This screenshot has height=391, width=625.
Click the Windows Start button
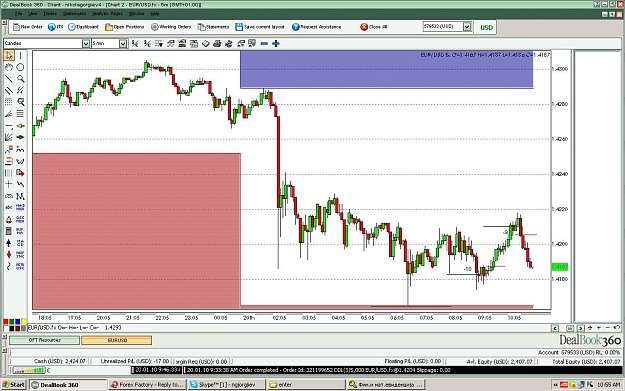click(x=13, y=385)
